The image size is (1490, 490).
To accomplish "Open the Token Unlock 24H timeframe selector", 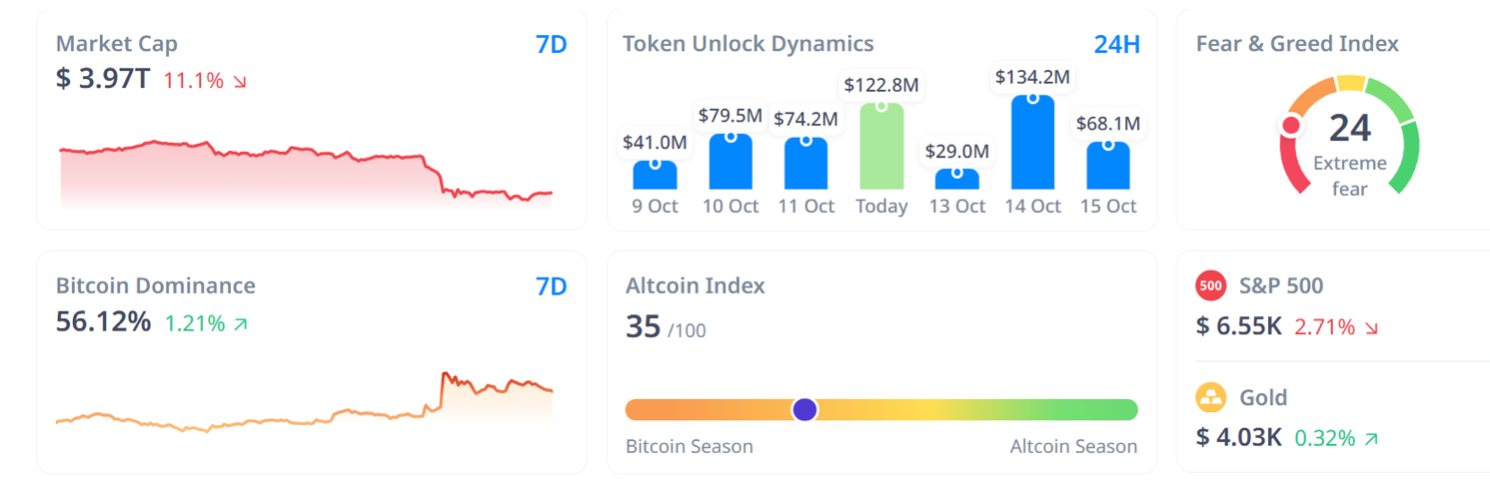I will (1117, 45).
